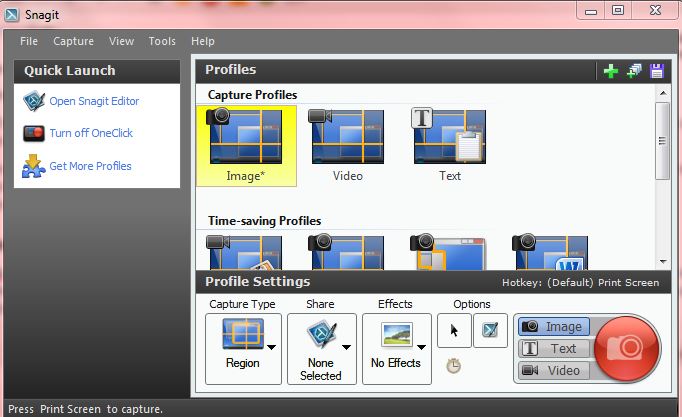Click the Time-saving Profiles heading

[264, 221]
